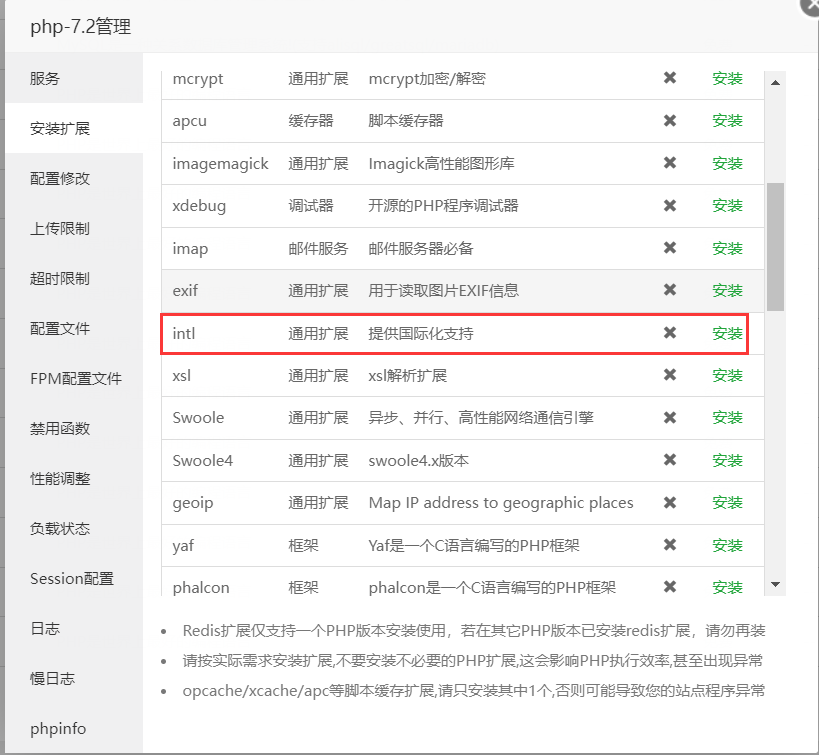Click the scrollbar down arrow
Image resolution: width=819 pixels, height=755 pixels.
point(776,584)
